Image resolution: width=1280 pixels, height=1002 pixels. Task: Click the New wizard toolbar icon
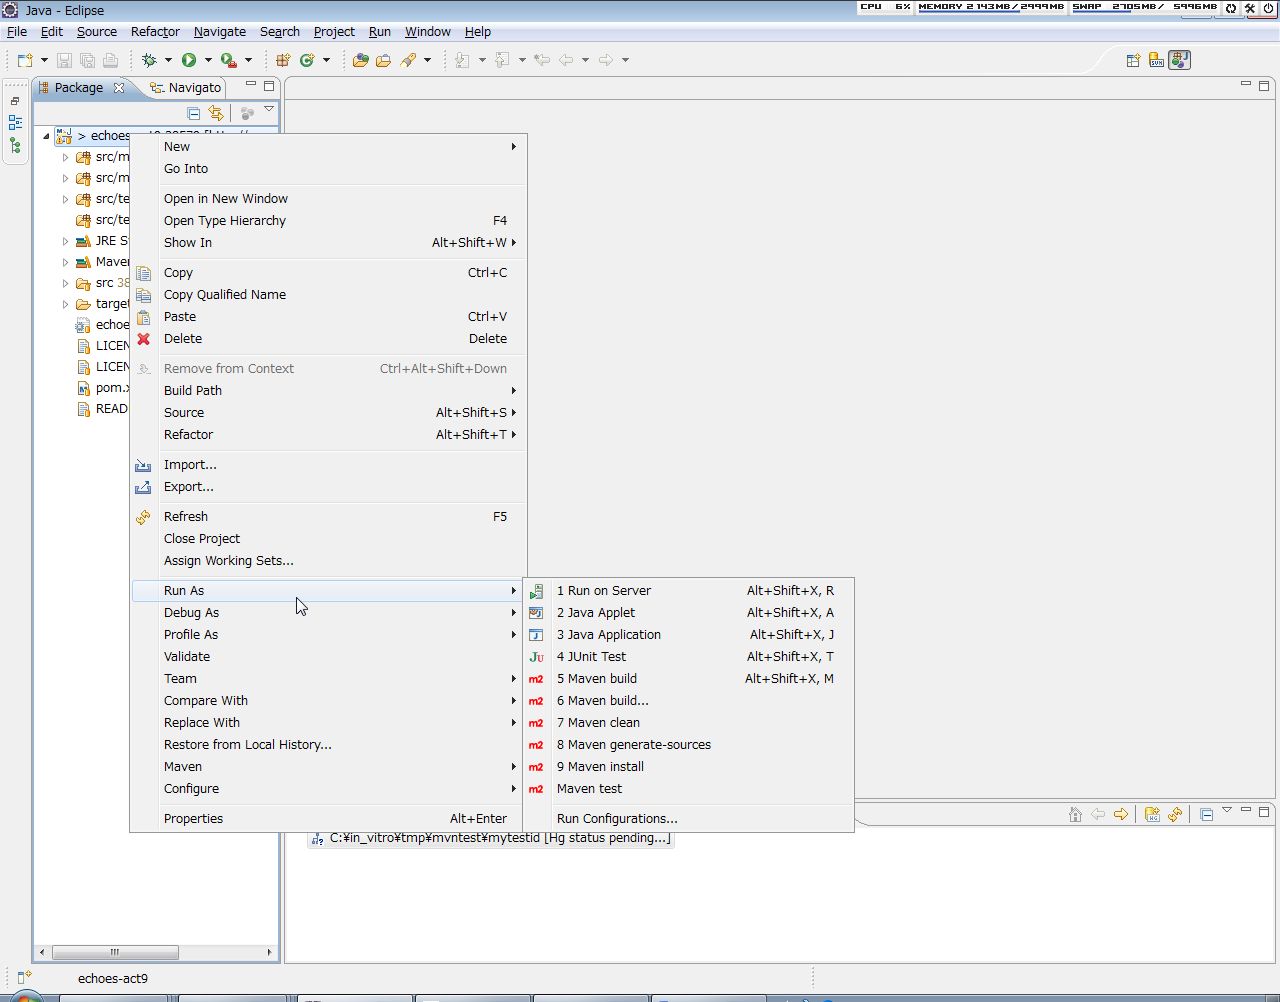26,60
